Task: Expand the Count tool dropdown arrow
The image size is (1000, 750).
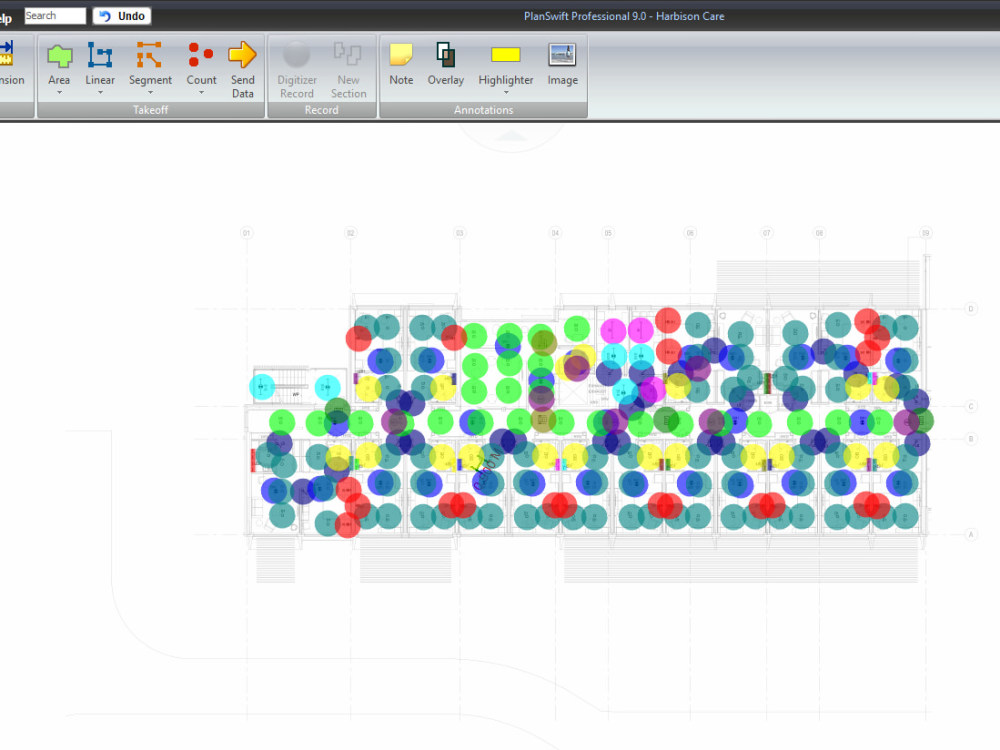Action: click(x=201, y=93)
